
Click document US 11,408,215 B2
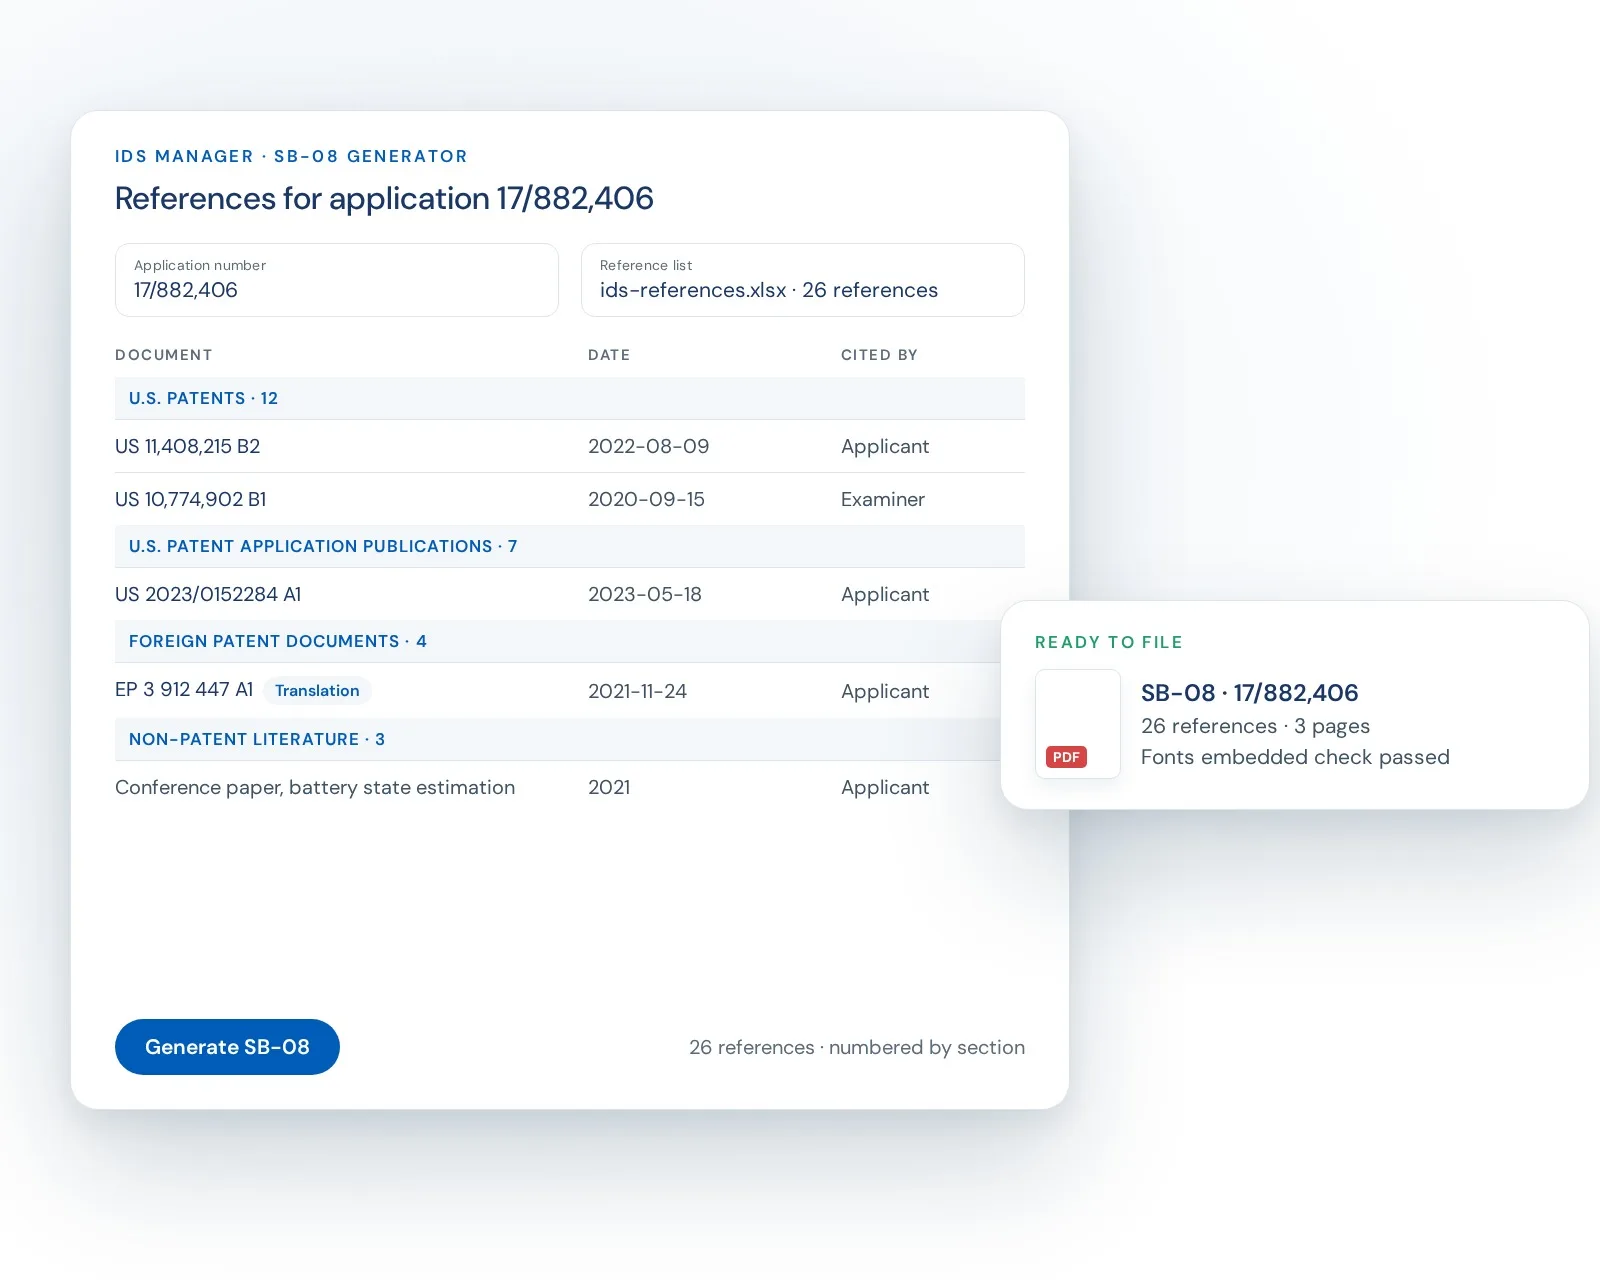pyautogui.click(x=188, y=446)
